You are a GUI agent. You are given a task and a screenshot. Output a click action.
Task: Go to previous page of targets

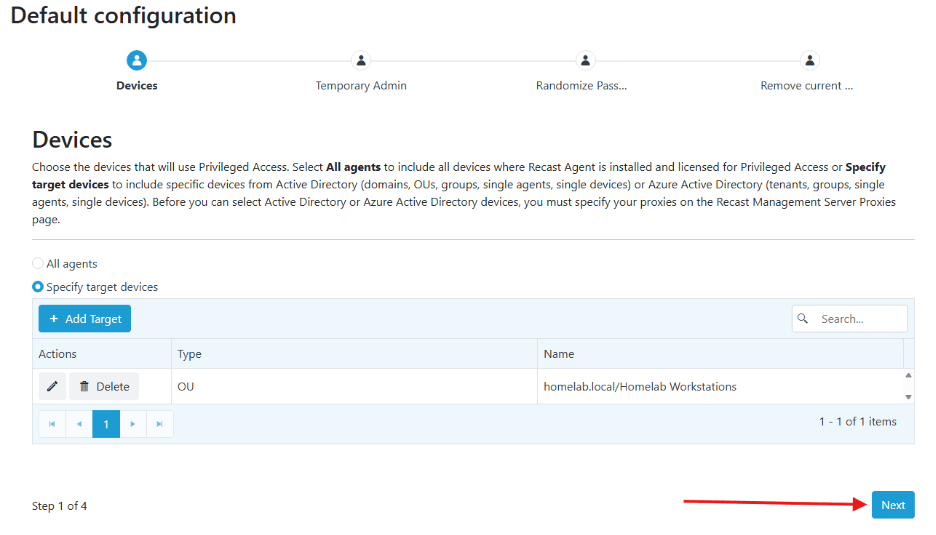coord(79,424)
